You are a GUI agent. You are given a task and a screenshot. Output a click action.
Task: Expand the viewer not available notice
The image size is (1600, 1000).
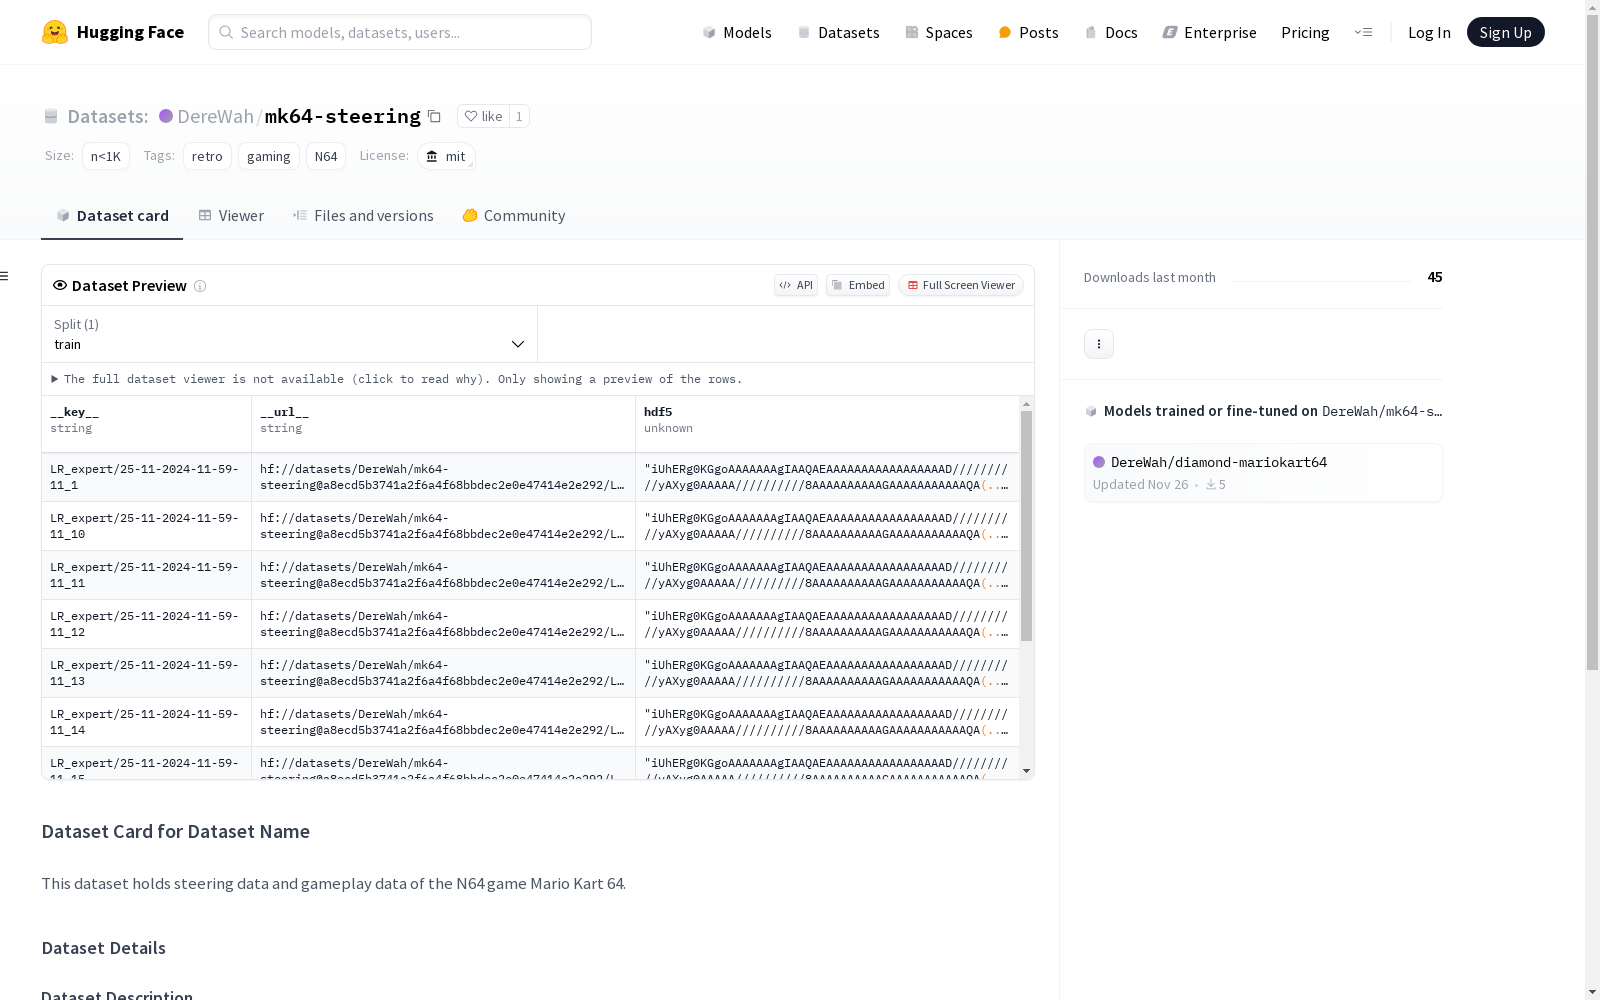tap(397, 379)
